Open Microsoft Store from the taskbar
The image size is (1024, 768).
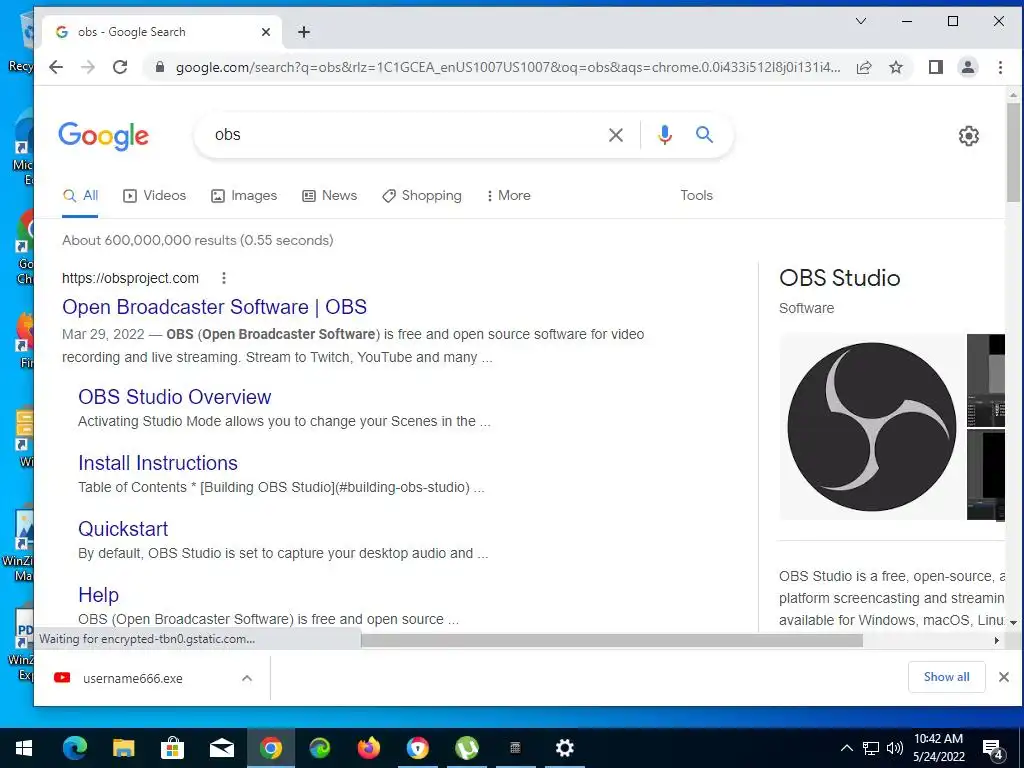point(172,748)
